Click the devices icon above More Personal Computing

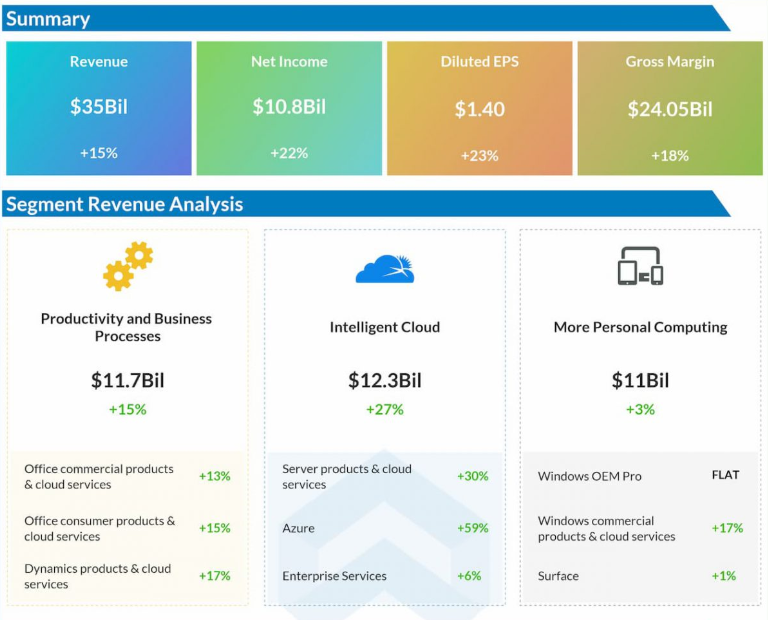[640, 266]
